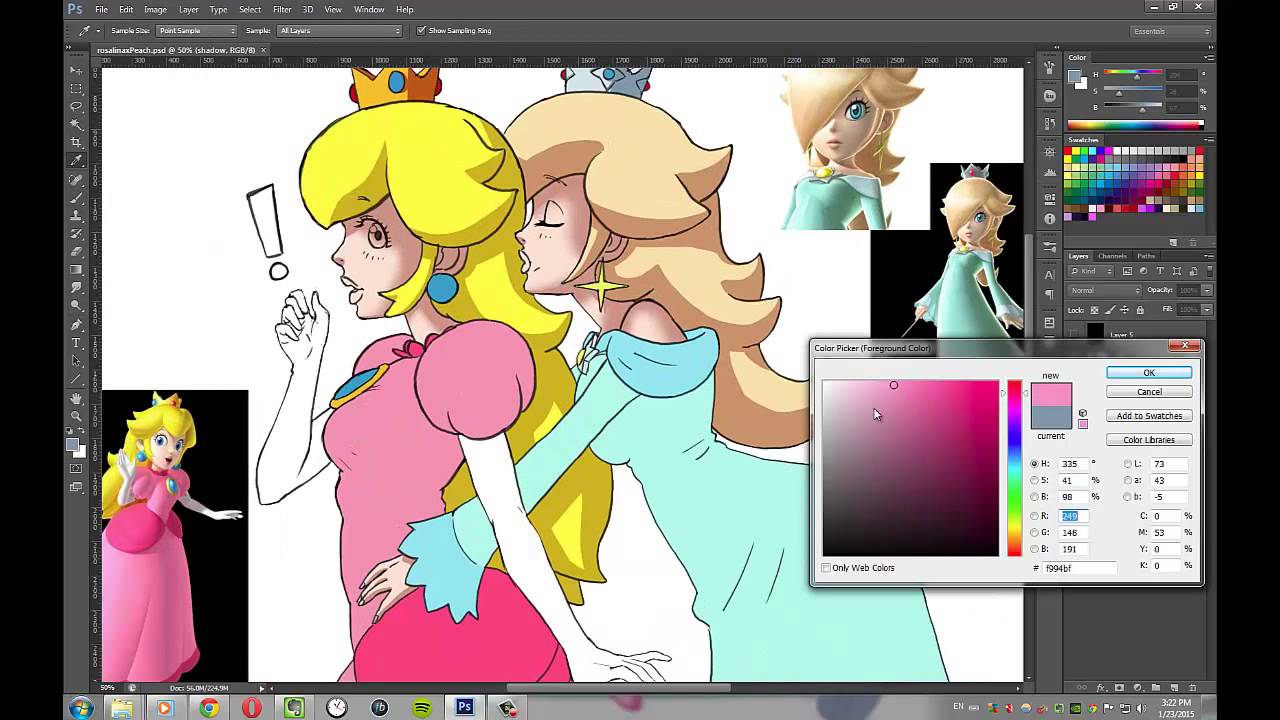Select the Move tool in the toolbox

pos(76,70)
